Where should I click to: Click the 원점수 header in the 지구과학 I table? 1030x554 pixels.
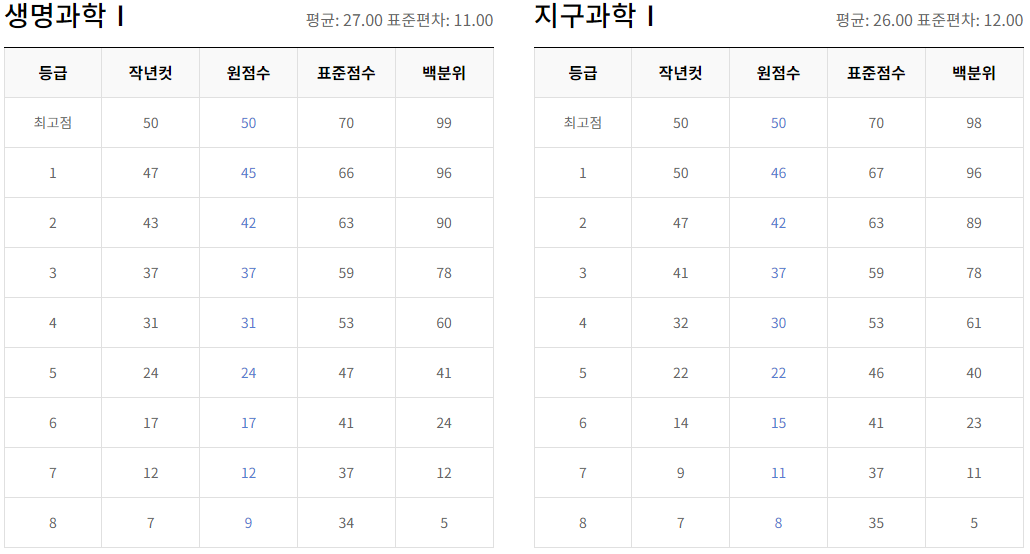[x=778, y=73]
